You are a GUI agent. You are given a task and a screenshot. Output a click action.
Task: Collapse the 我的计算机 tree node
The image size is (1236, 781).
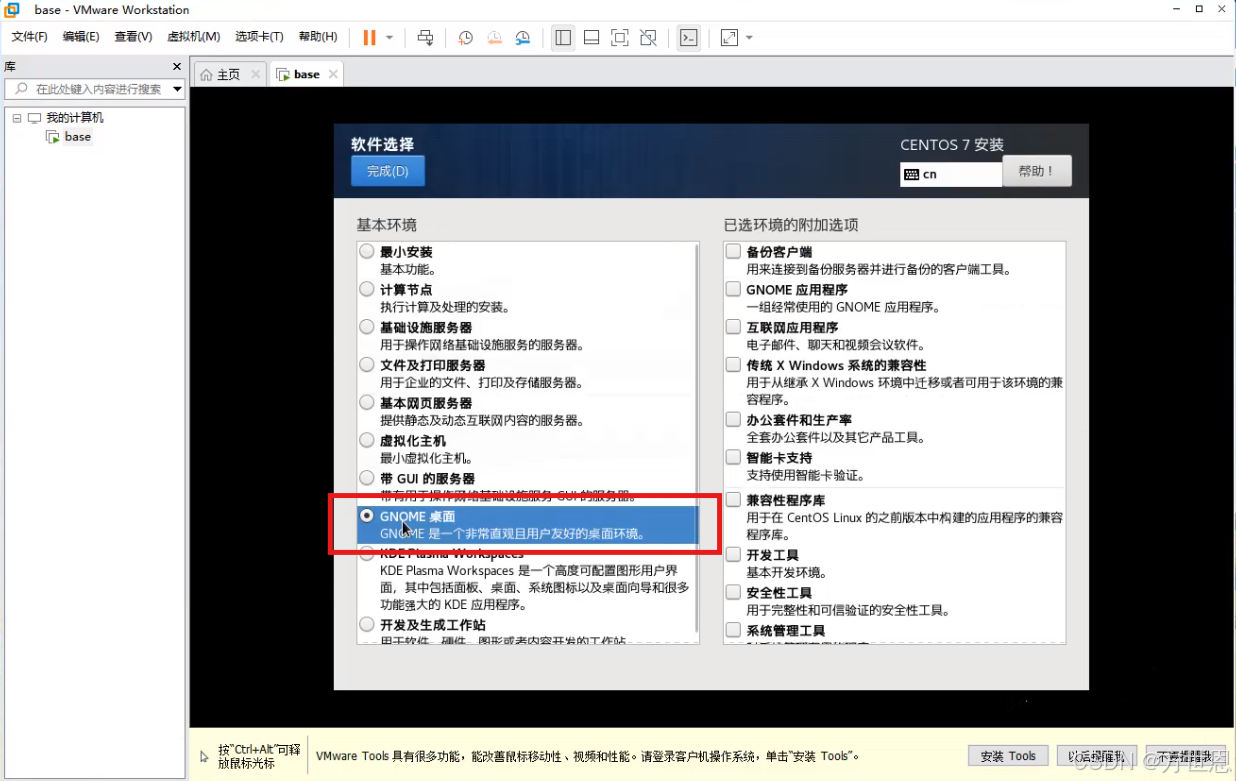(x=17, y=118)
